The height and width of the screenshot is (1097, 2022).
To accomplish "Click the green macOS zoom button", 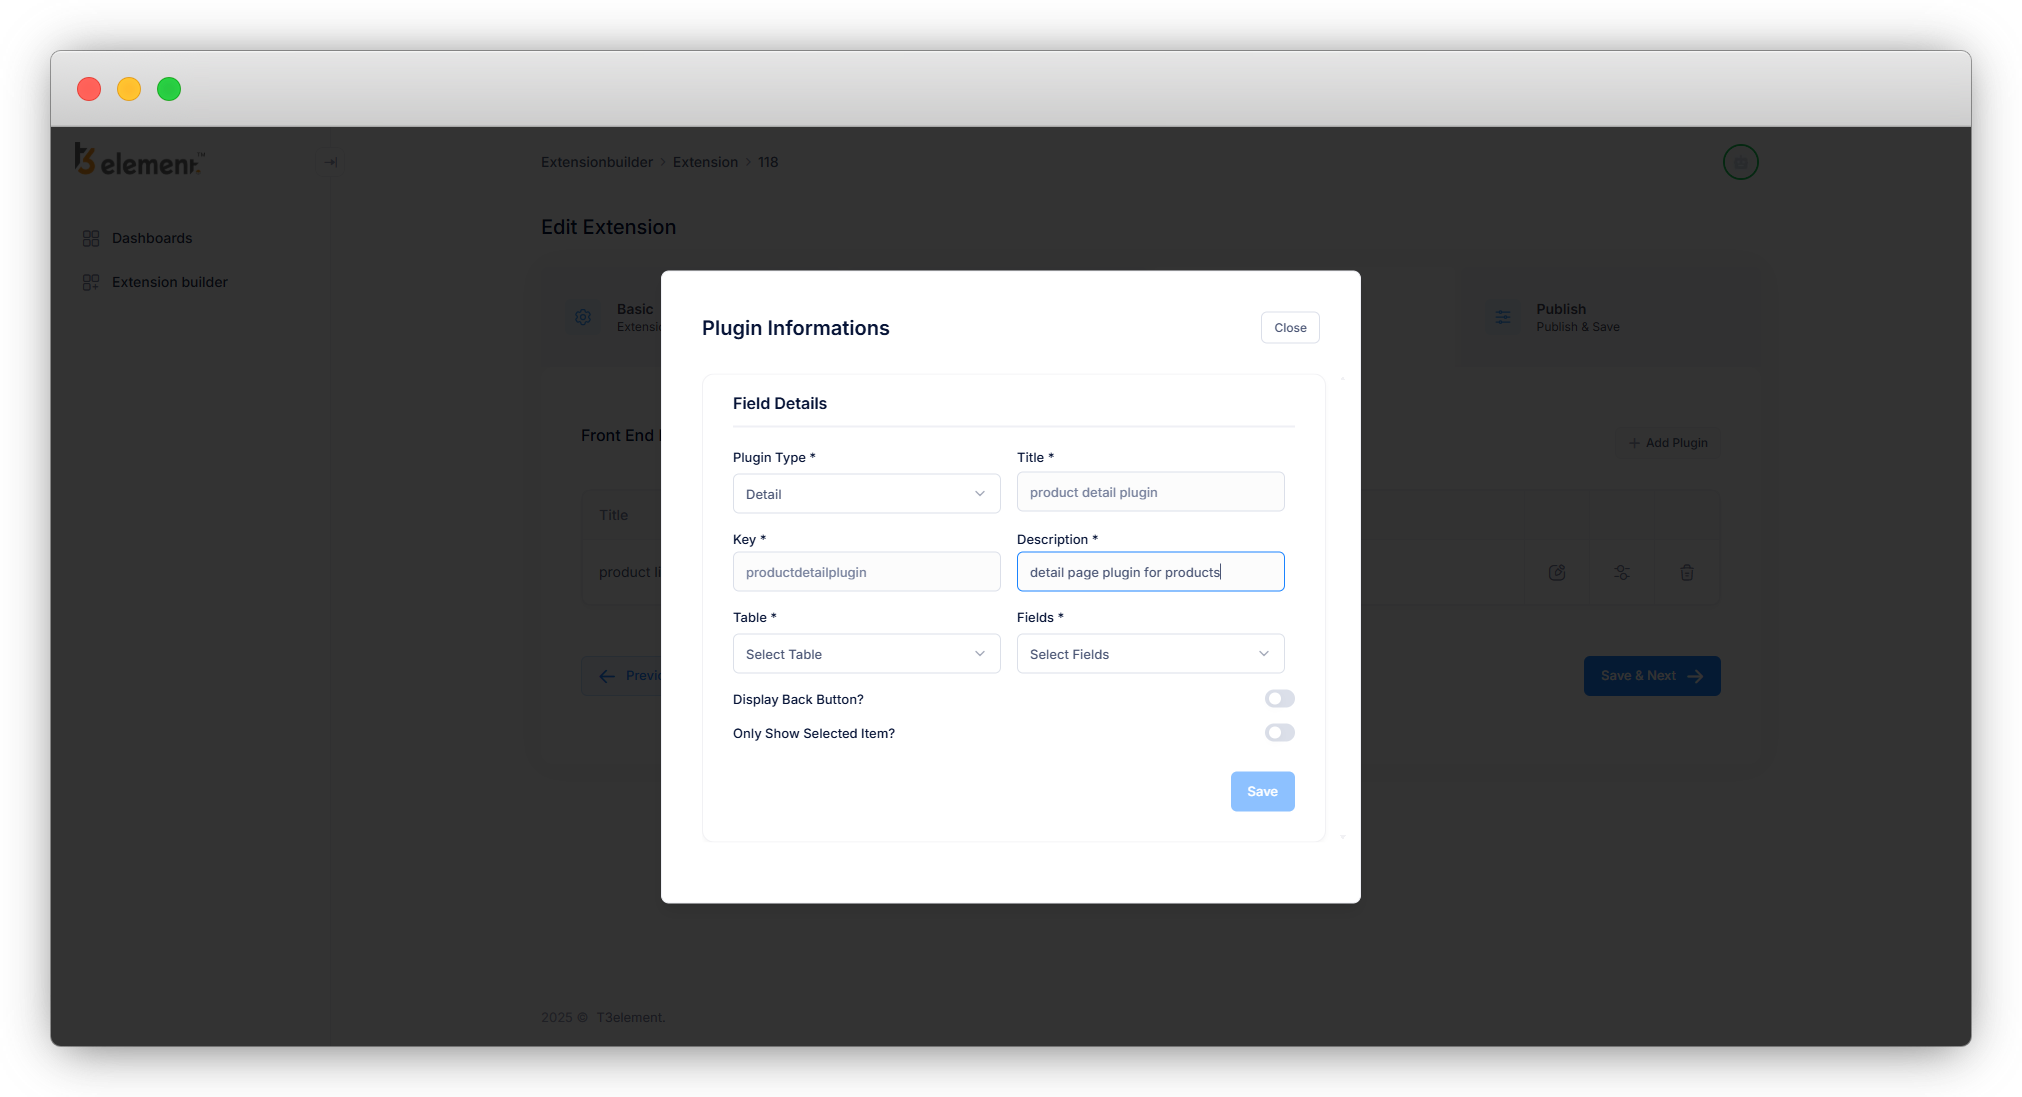I will 169,89.
